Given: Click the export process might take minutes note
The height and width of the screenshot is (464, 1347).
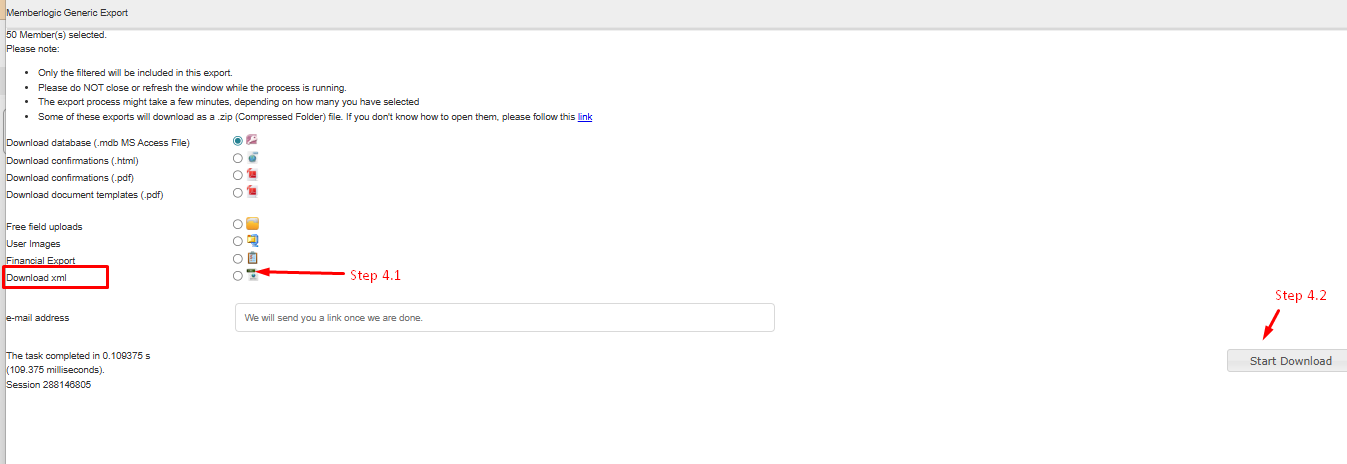Looking at the screenshot, I should 229,102.
